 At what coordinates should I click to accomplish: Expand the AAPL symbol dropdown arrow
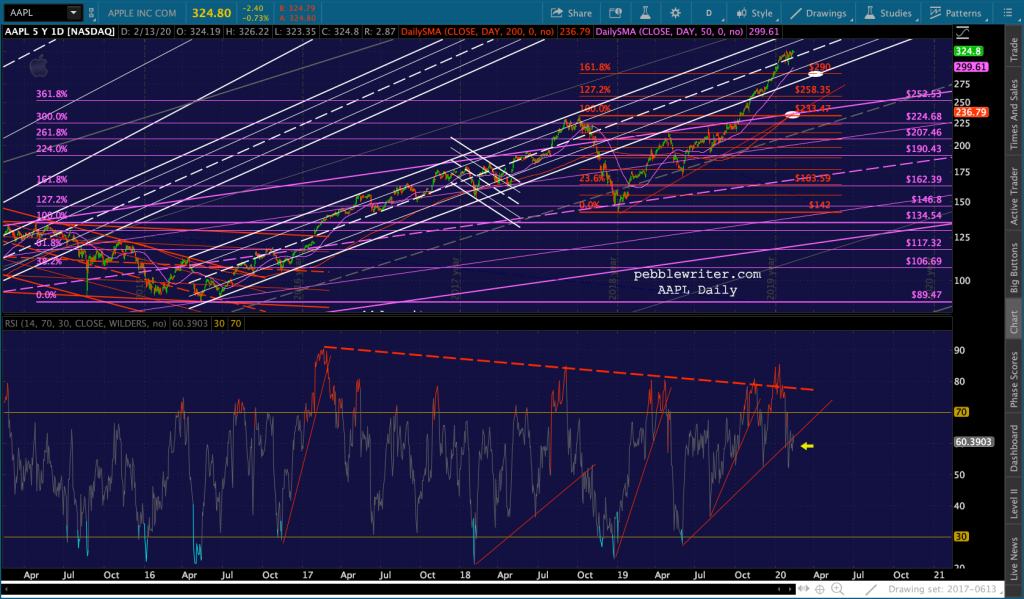74,12
